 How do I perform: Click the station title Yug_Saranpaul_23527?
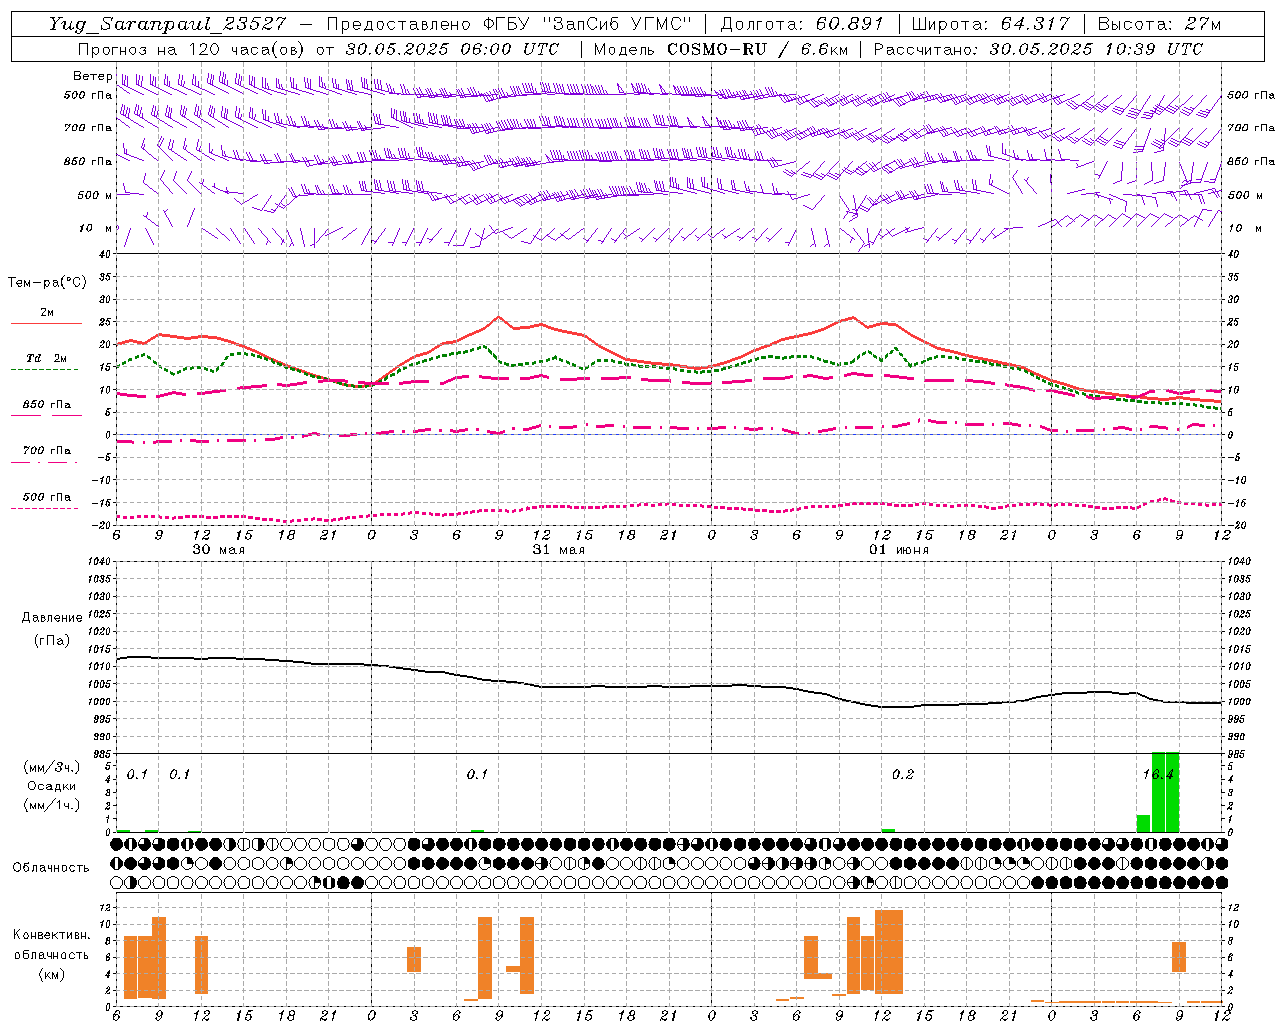[167, 24]
